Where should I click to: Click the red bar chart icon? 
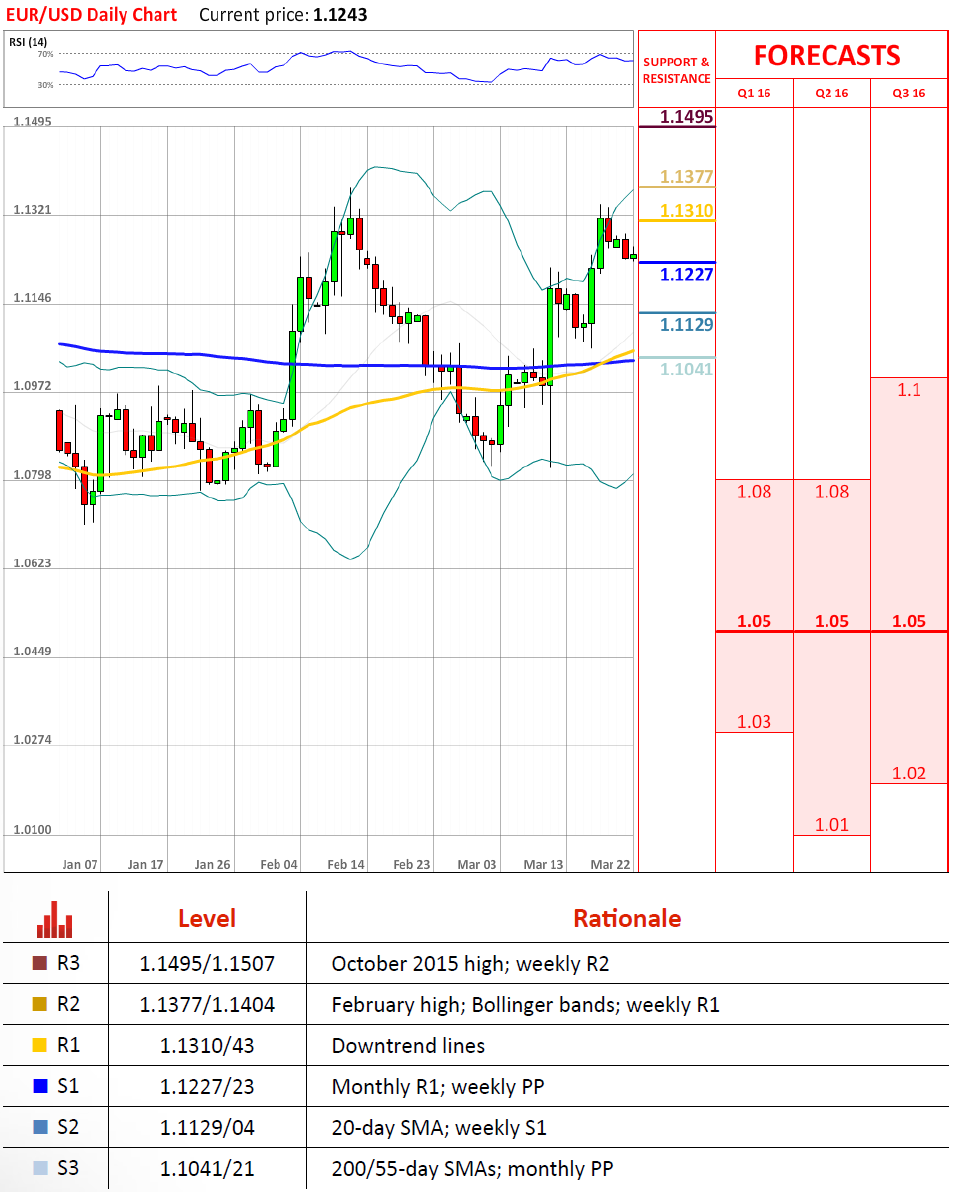coord(55,919)
